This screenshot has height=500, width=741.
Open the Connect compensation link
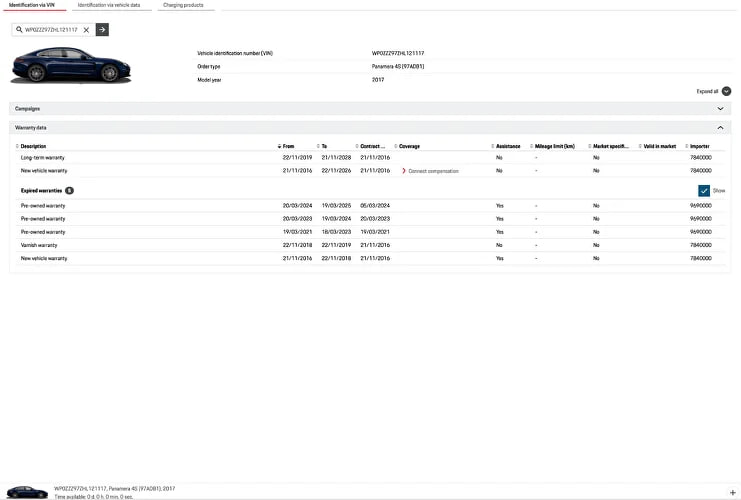(433, 171)
